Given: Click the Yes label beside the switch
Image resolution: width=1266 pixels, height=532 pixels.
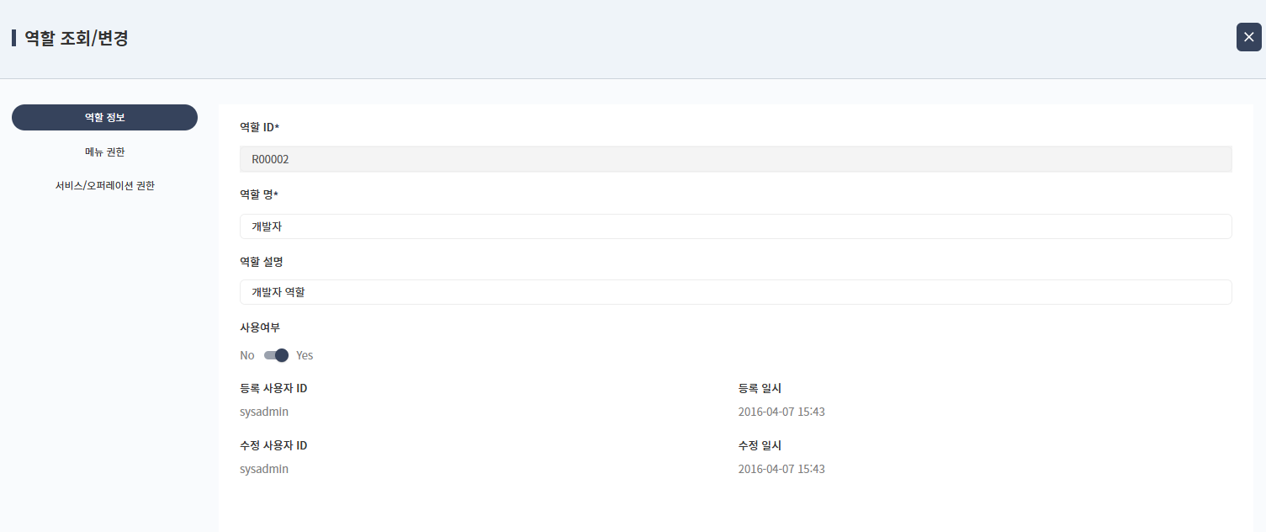Looking at the screenshot, I should pos(304,355).
